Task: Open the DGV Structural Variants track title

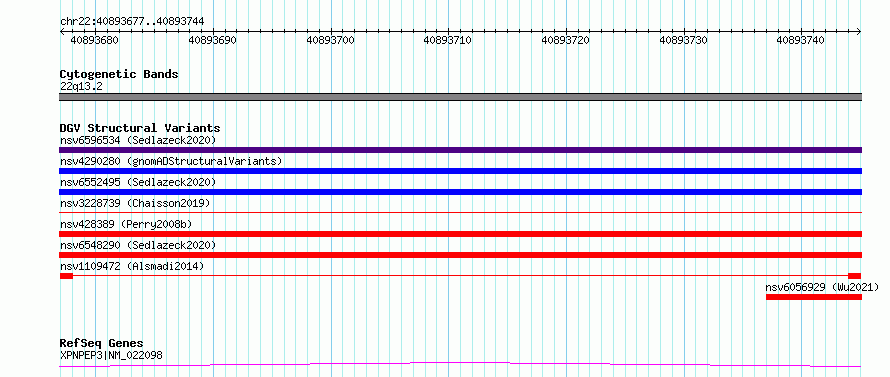Action: 140,128
